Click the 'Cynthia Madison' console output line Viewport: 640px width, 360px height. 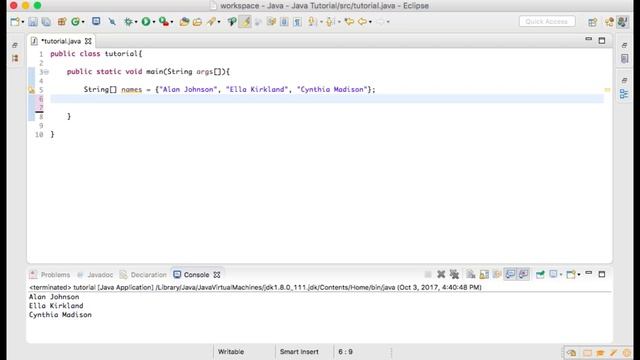coord(60,315)
